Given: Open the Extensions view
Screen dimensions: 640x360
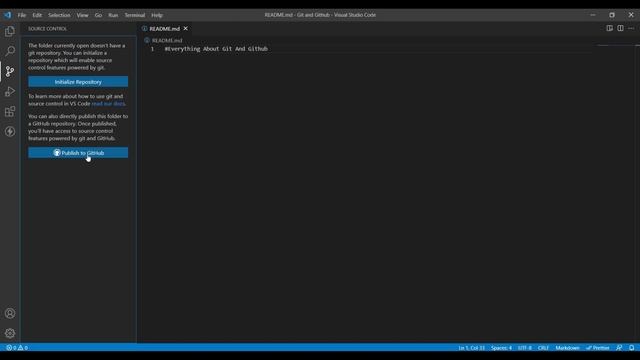Looking at the screenshot, I should tap(10, 111).
